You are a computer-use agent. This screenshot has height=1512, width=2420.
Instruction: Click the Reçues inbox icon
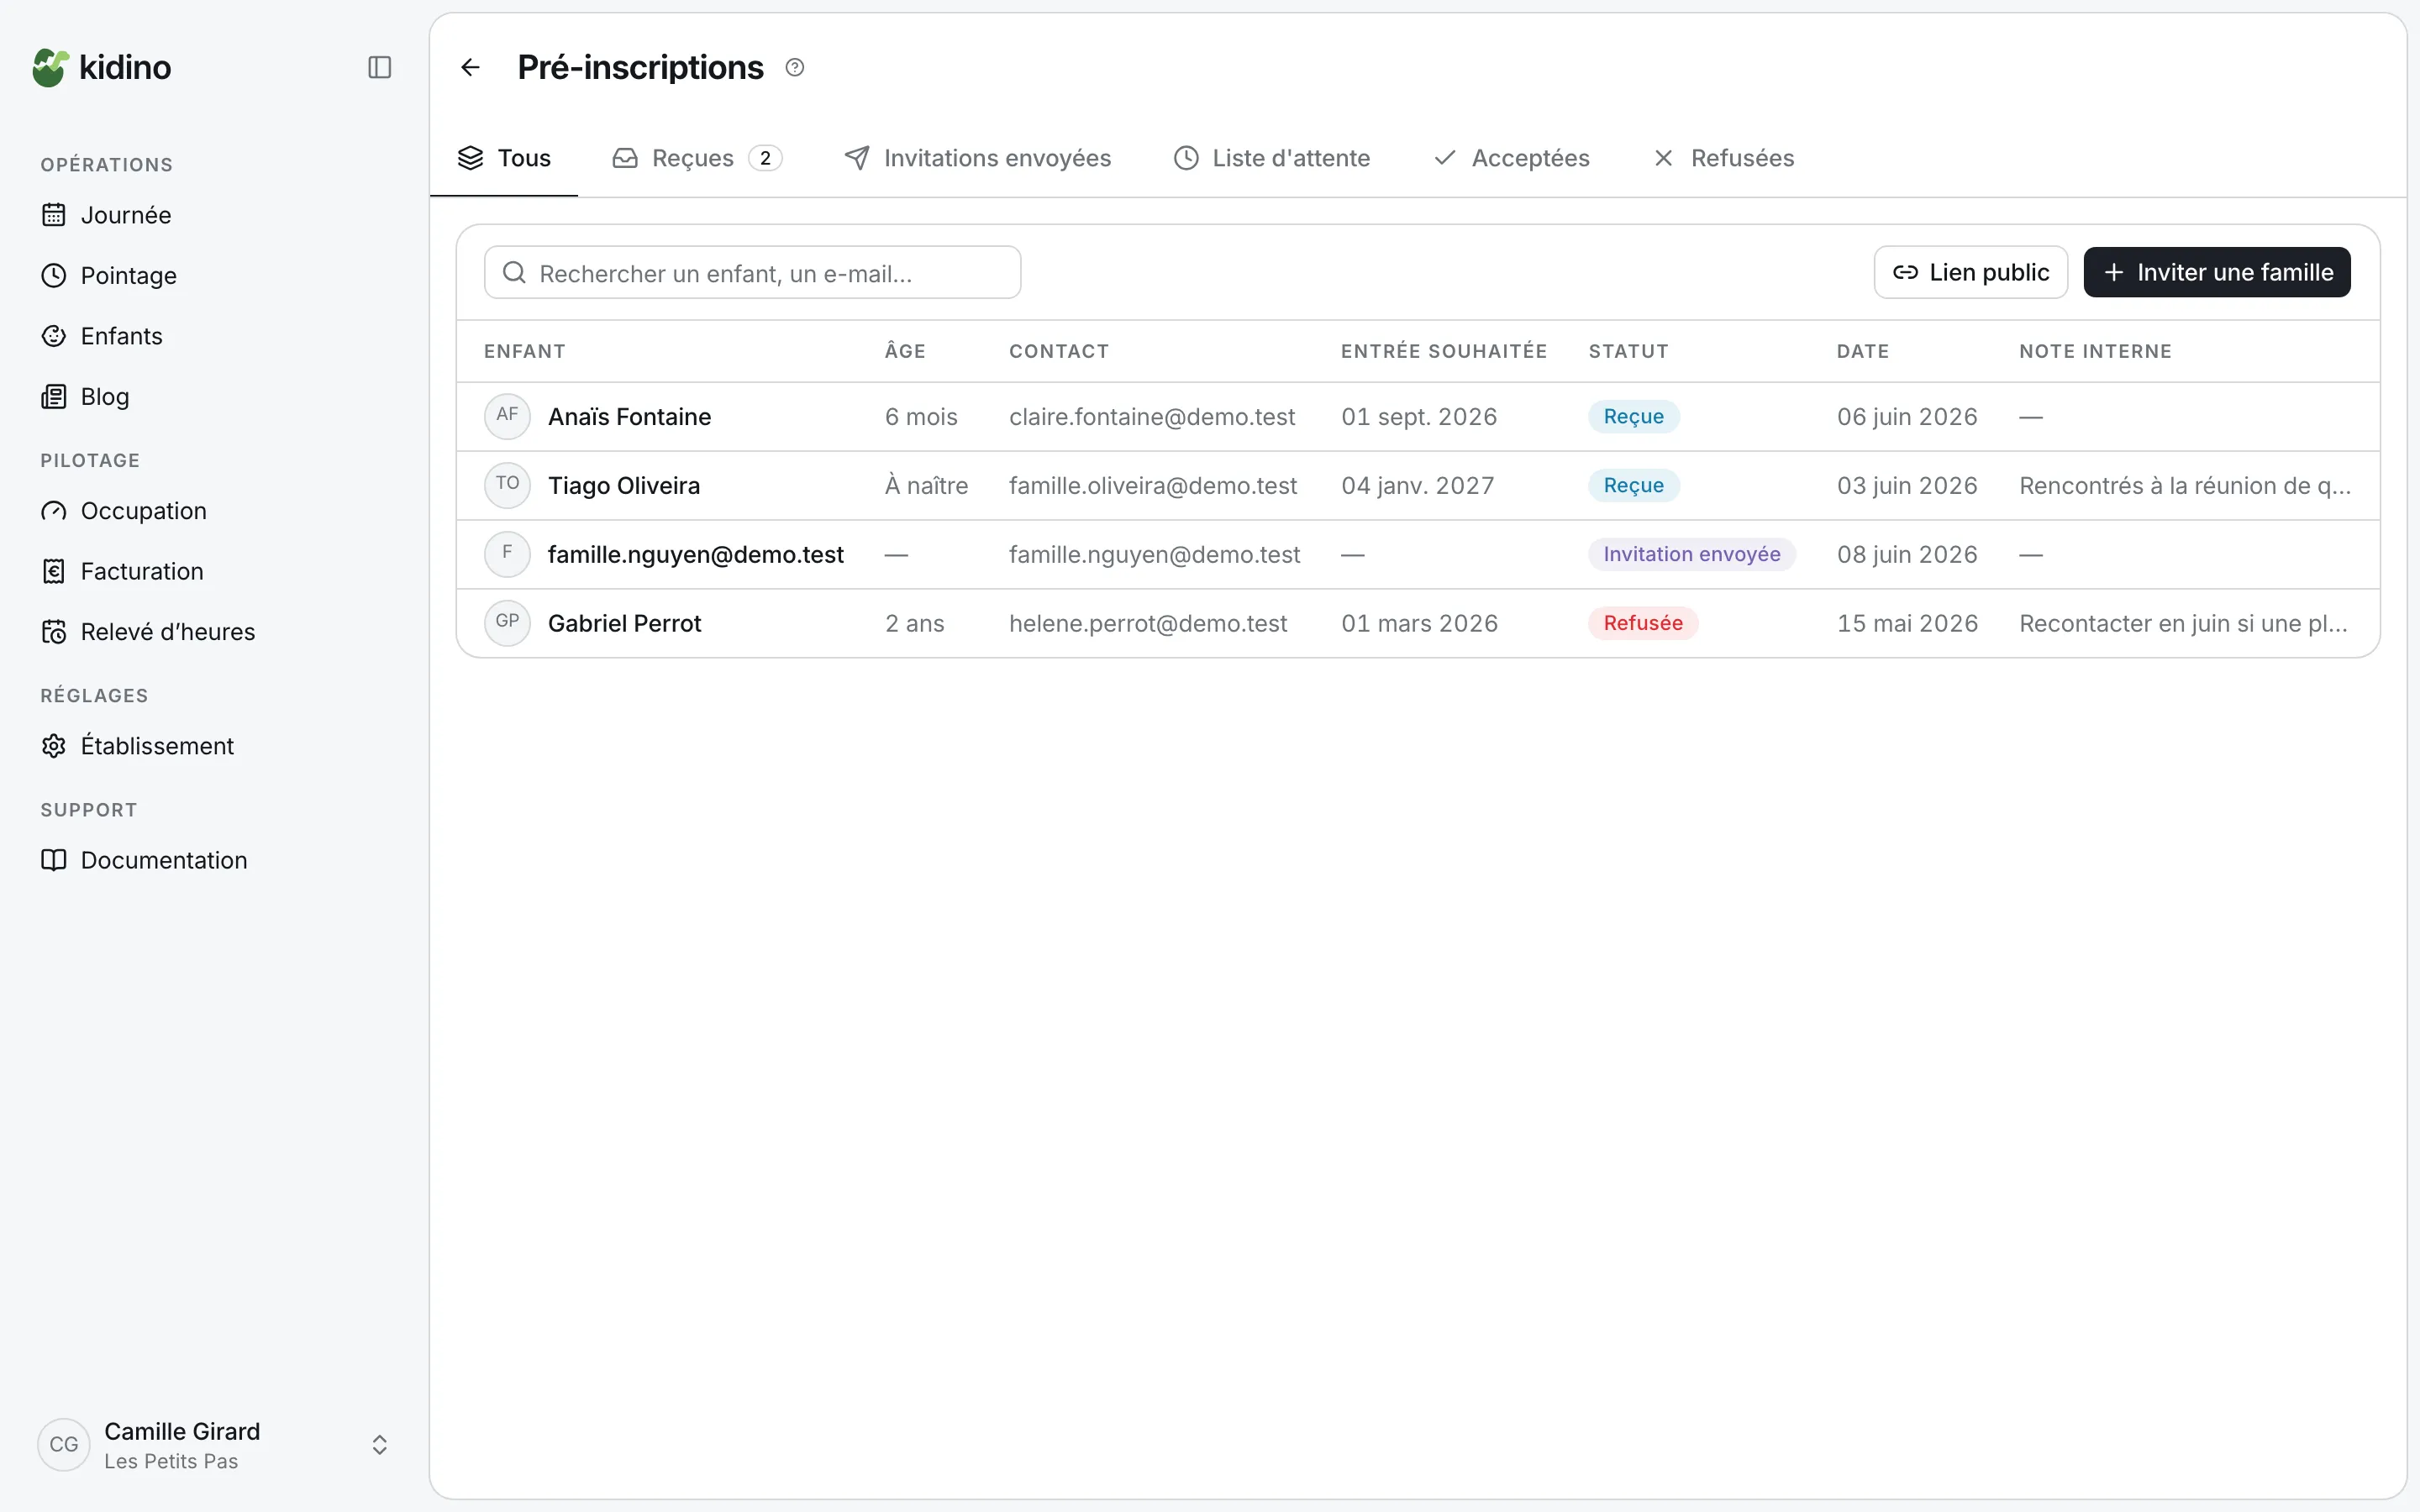pos(625,158)
